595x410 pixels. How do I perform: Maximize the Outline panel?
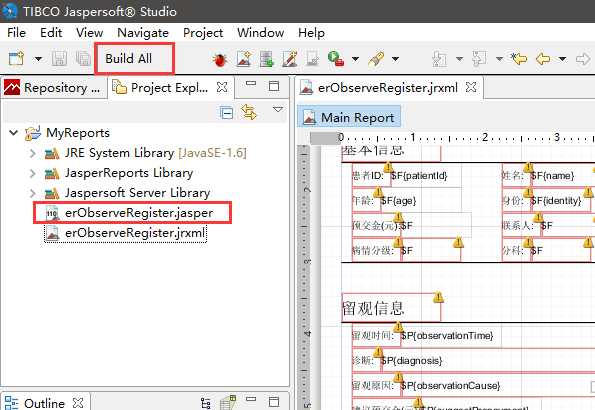[x=274, y=402]
